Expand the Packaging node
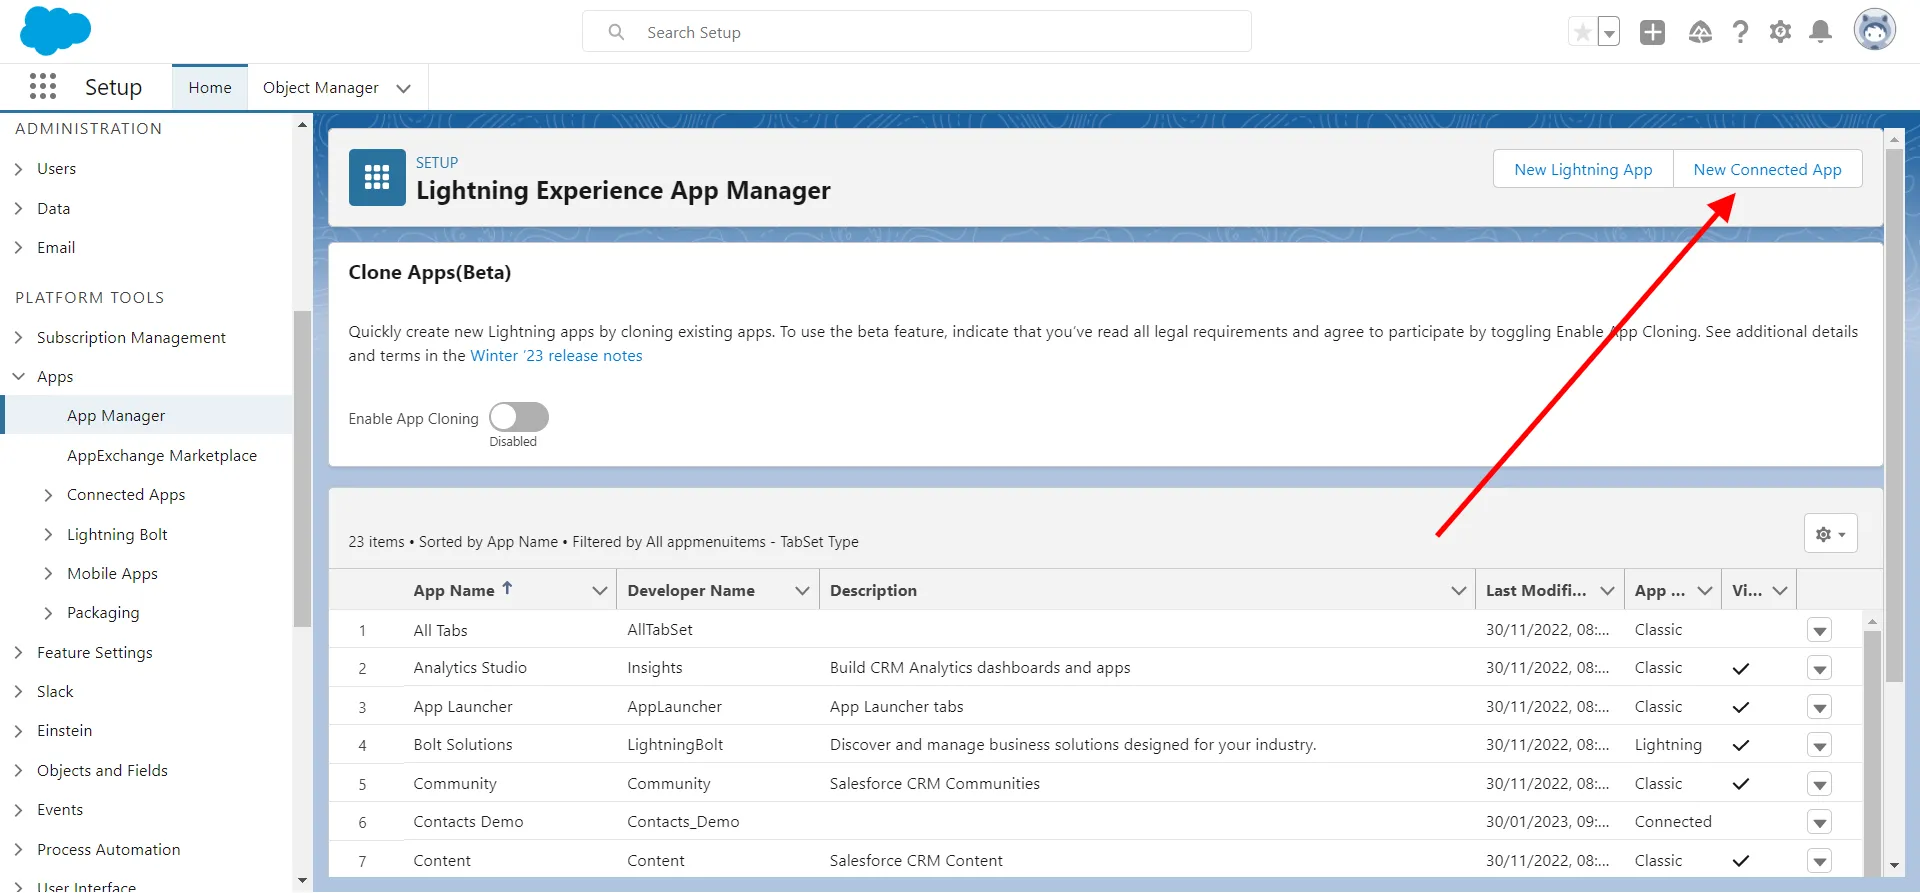The image size is (1920, 893). point(48,612)
